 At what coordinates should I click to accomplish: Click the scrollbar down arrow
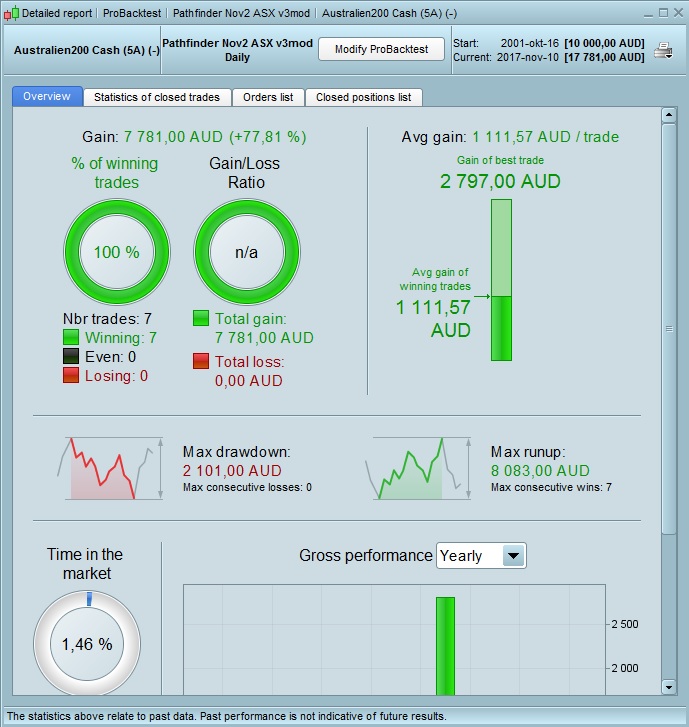click(x=669, y=687)
